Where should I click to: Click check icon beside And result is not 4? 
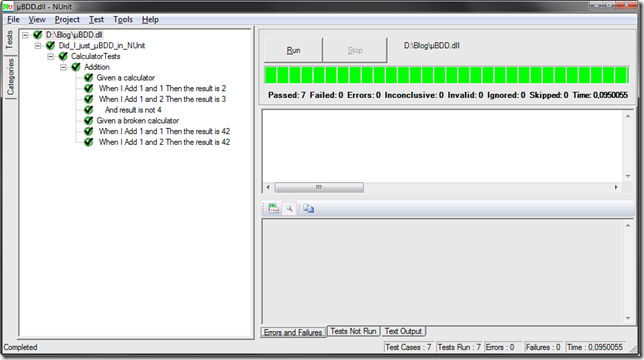point(89,110)
